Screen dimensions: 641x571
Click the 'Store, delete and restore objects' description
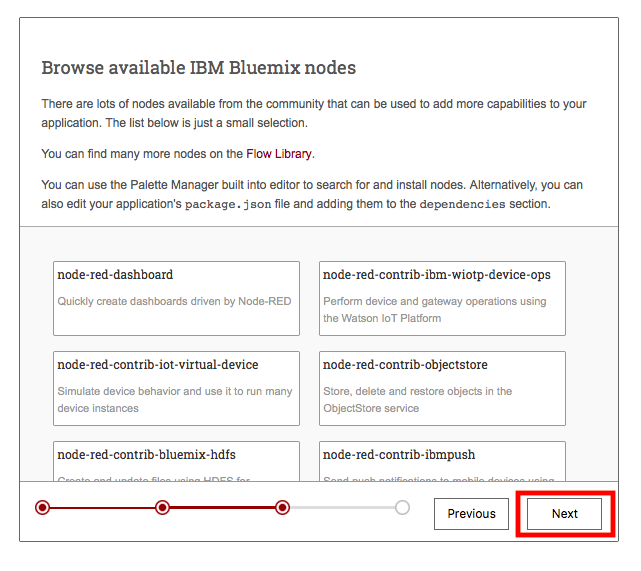click(417, 400)
